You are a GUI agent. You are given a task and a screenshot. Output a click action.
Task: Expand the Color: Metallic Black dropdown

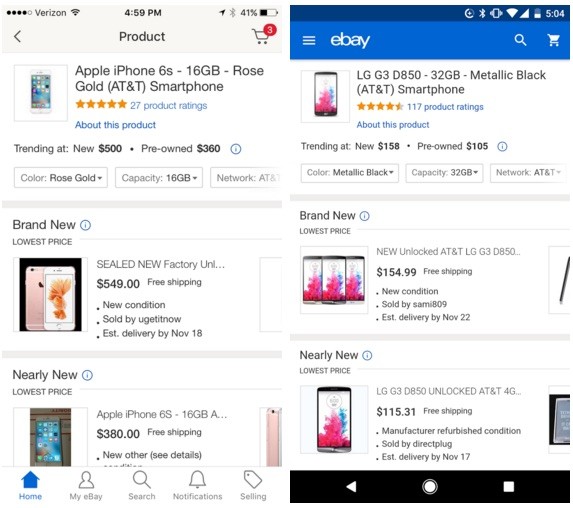pyautogui.click(x=350, y=173)
